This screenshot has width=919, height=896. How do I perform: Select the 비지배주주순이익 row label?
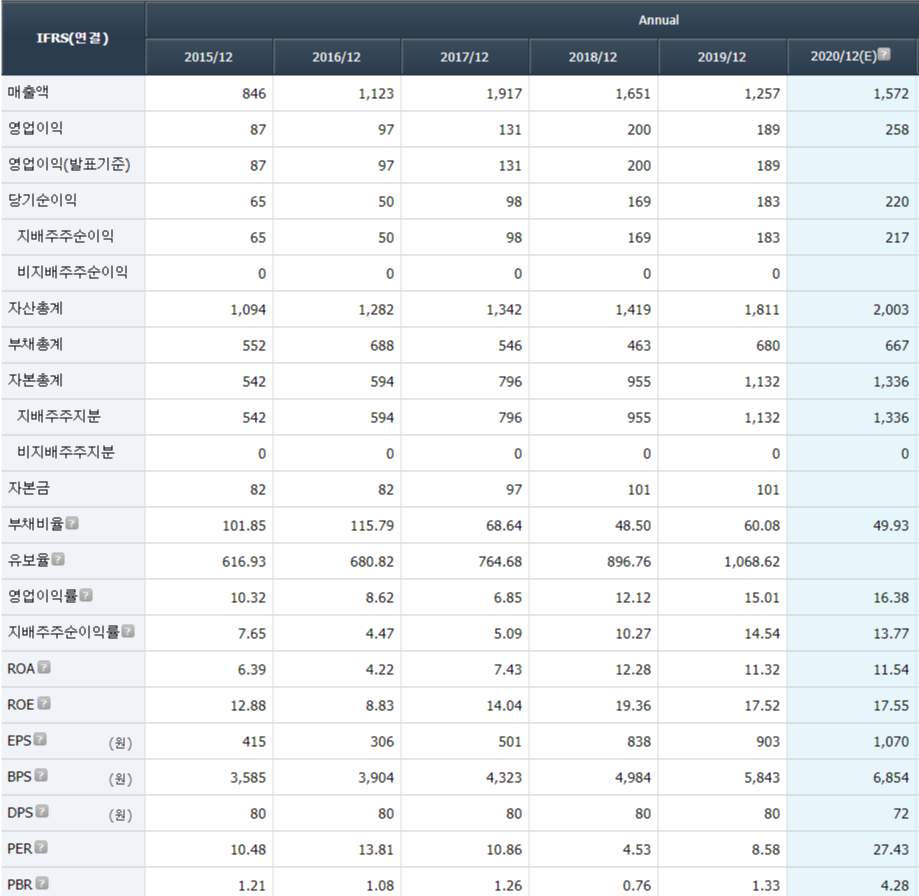(x=72, y=272)
